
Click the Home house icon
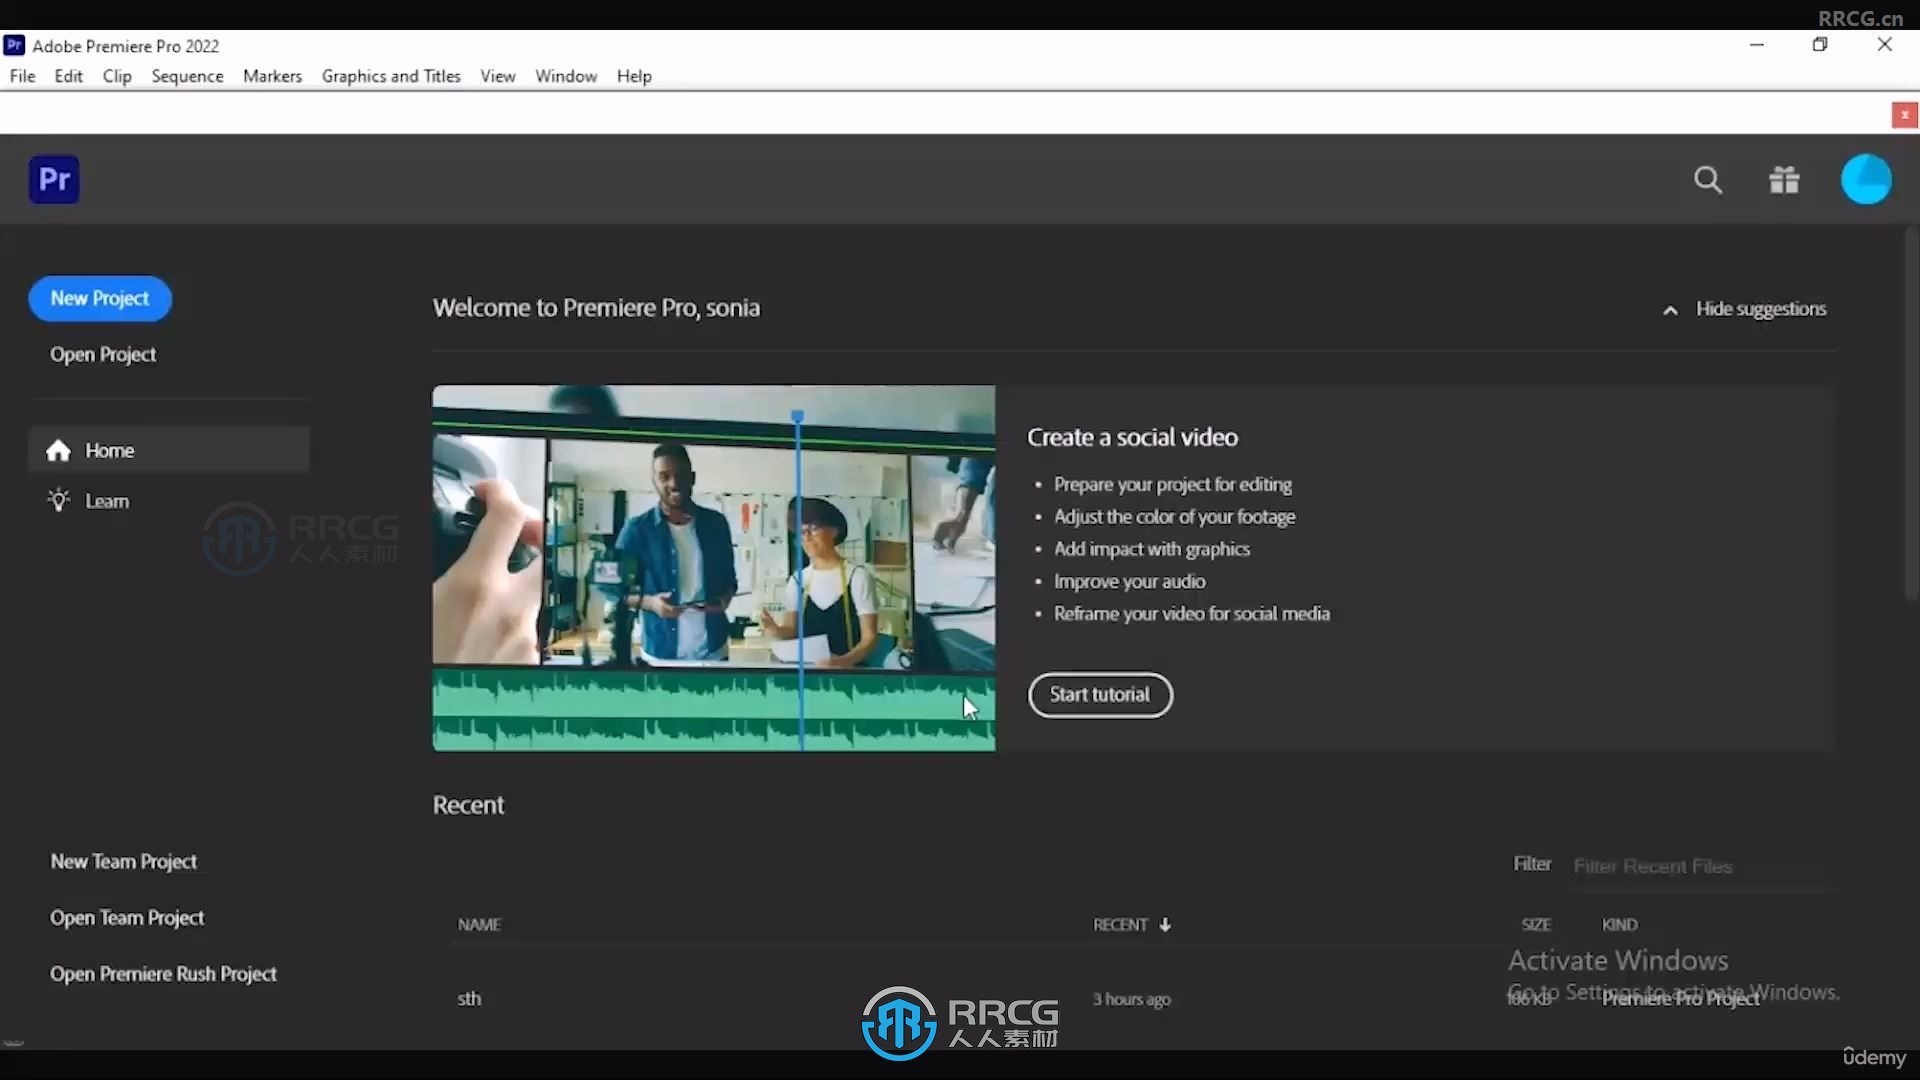(59, 451)
